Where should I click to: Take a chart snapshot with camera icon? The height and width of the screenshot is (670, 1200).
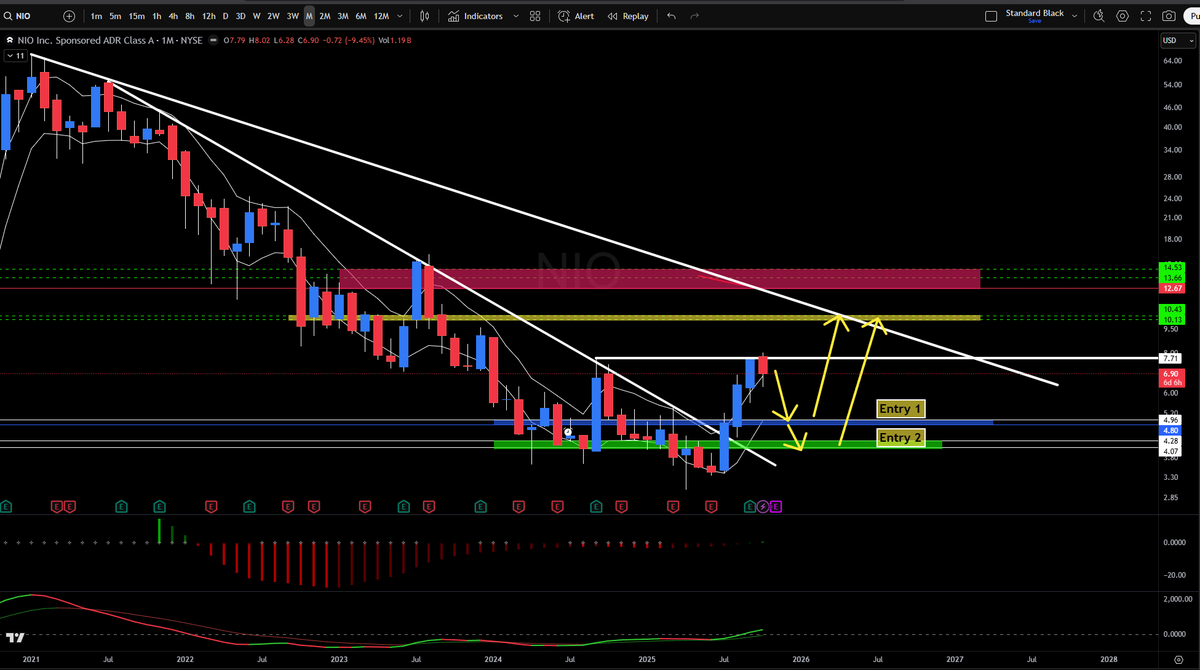point(1169,16)
